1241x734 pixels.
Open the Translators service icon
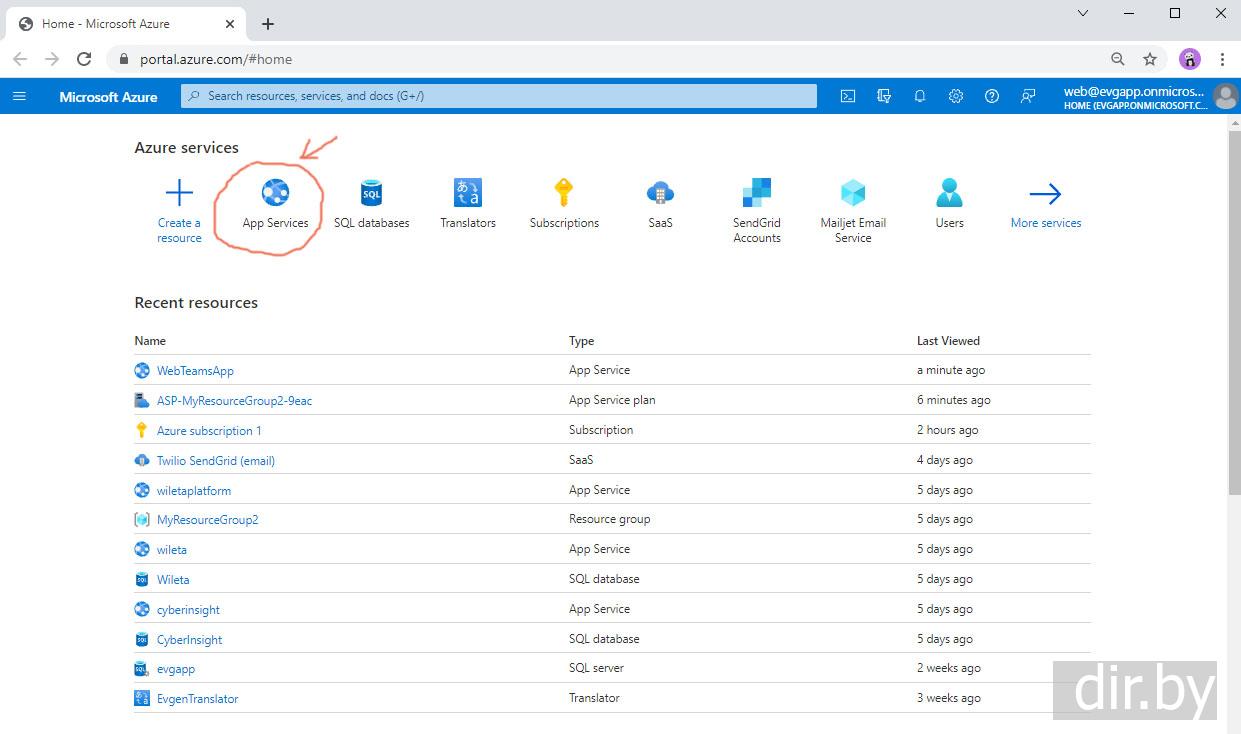tap(467, 193)
